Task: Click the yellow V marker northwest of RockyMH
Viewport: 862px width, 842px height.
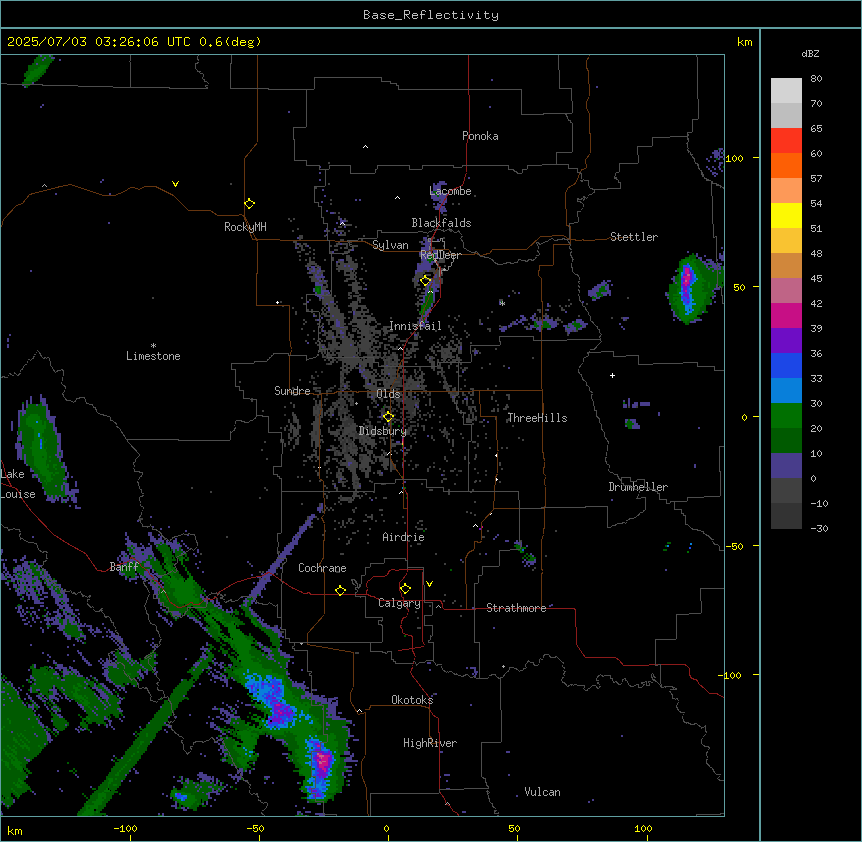Action: tap(175, 184)
